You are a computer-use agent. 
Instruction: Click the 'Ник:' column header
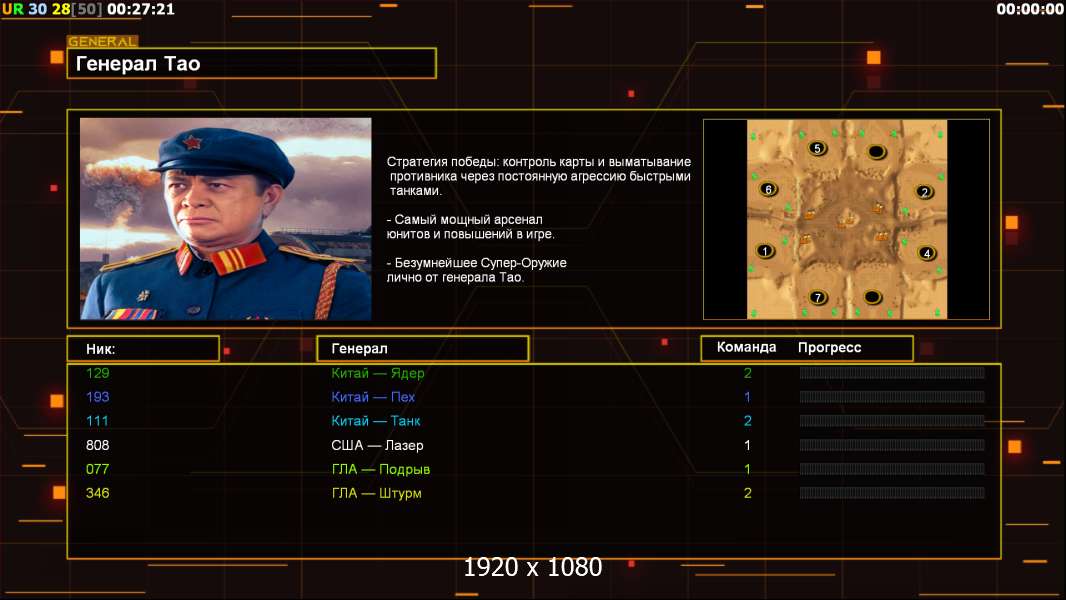[143, 349]
